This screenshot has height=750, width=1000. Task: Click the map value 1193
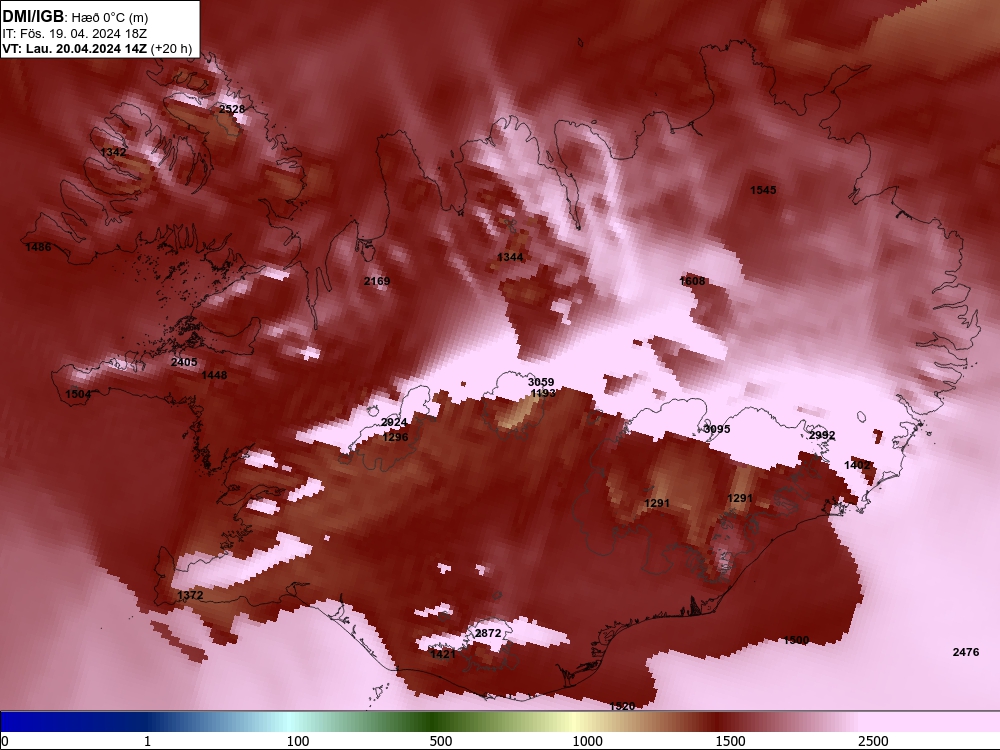(x=543, y=393)
